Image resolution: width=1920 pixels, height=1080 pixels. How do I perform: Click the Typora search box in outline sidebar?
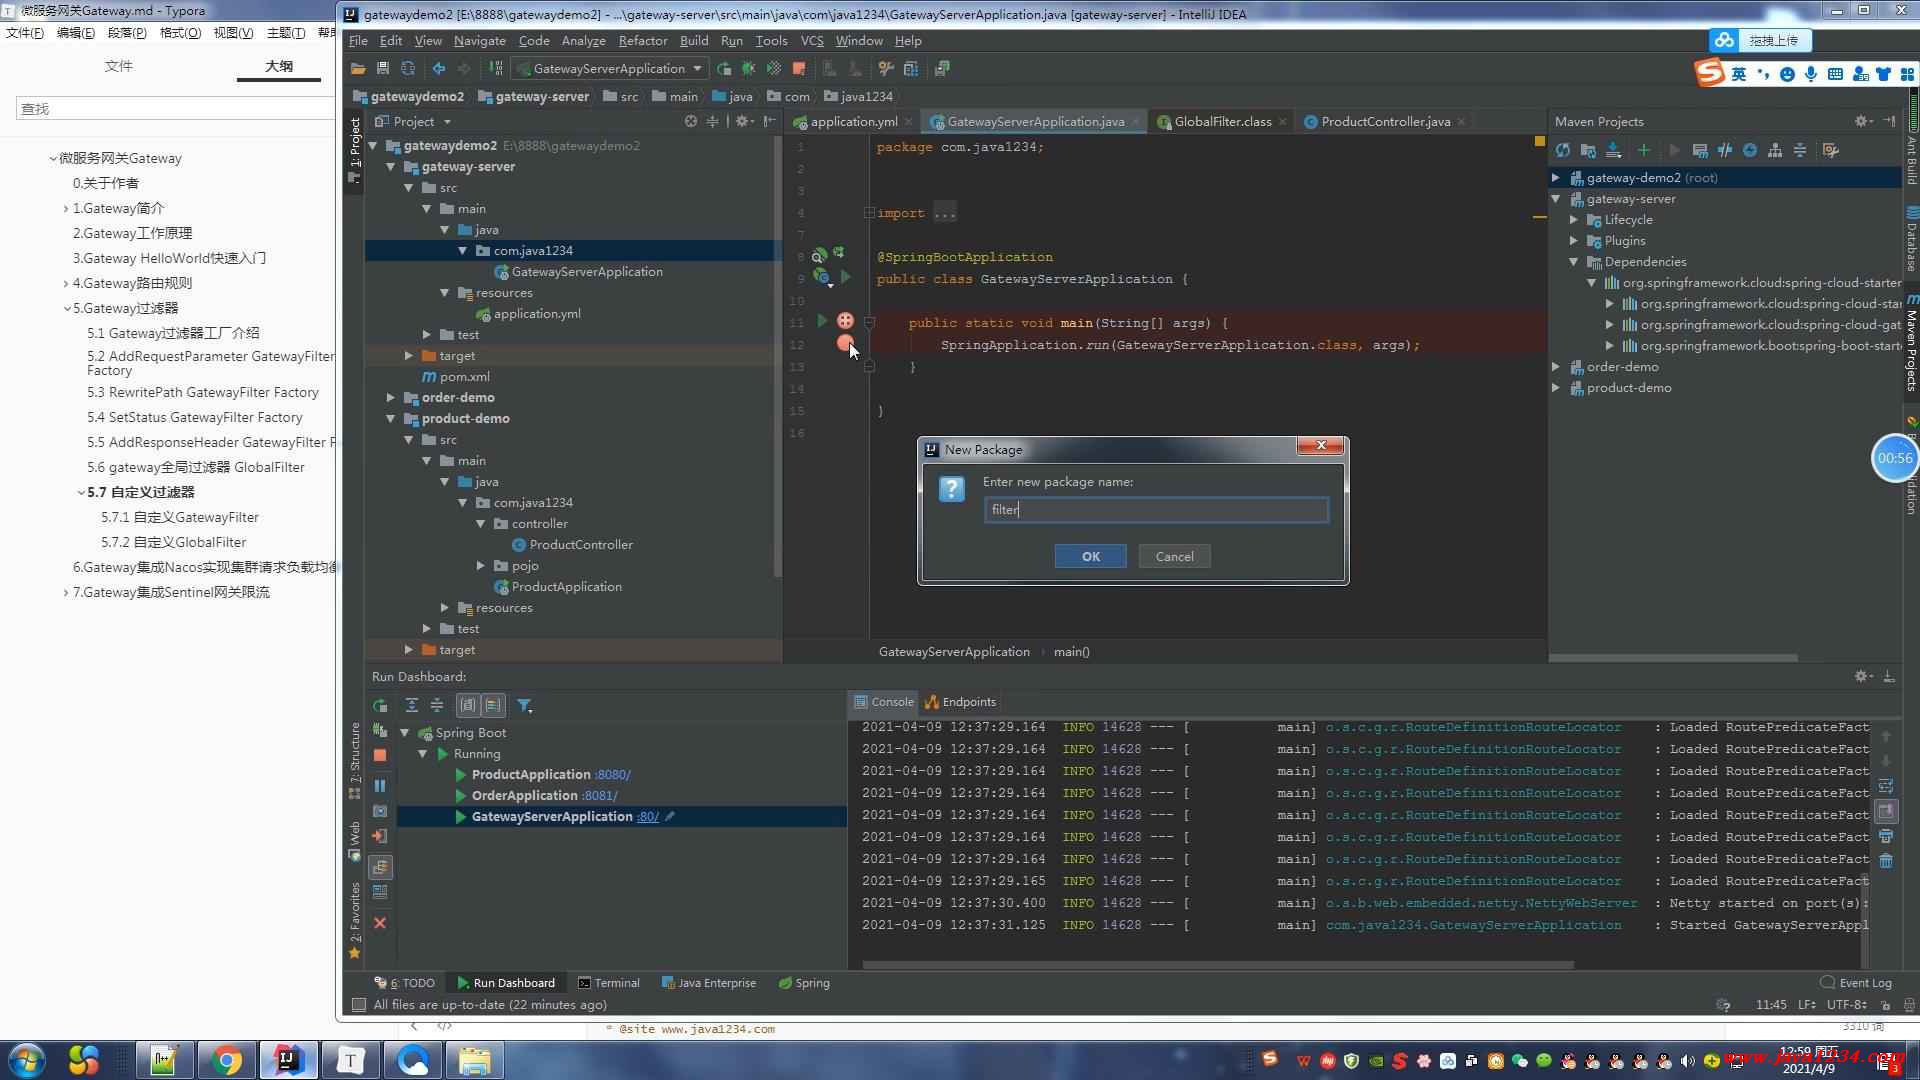(176, 108)
